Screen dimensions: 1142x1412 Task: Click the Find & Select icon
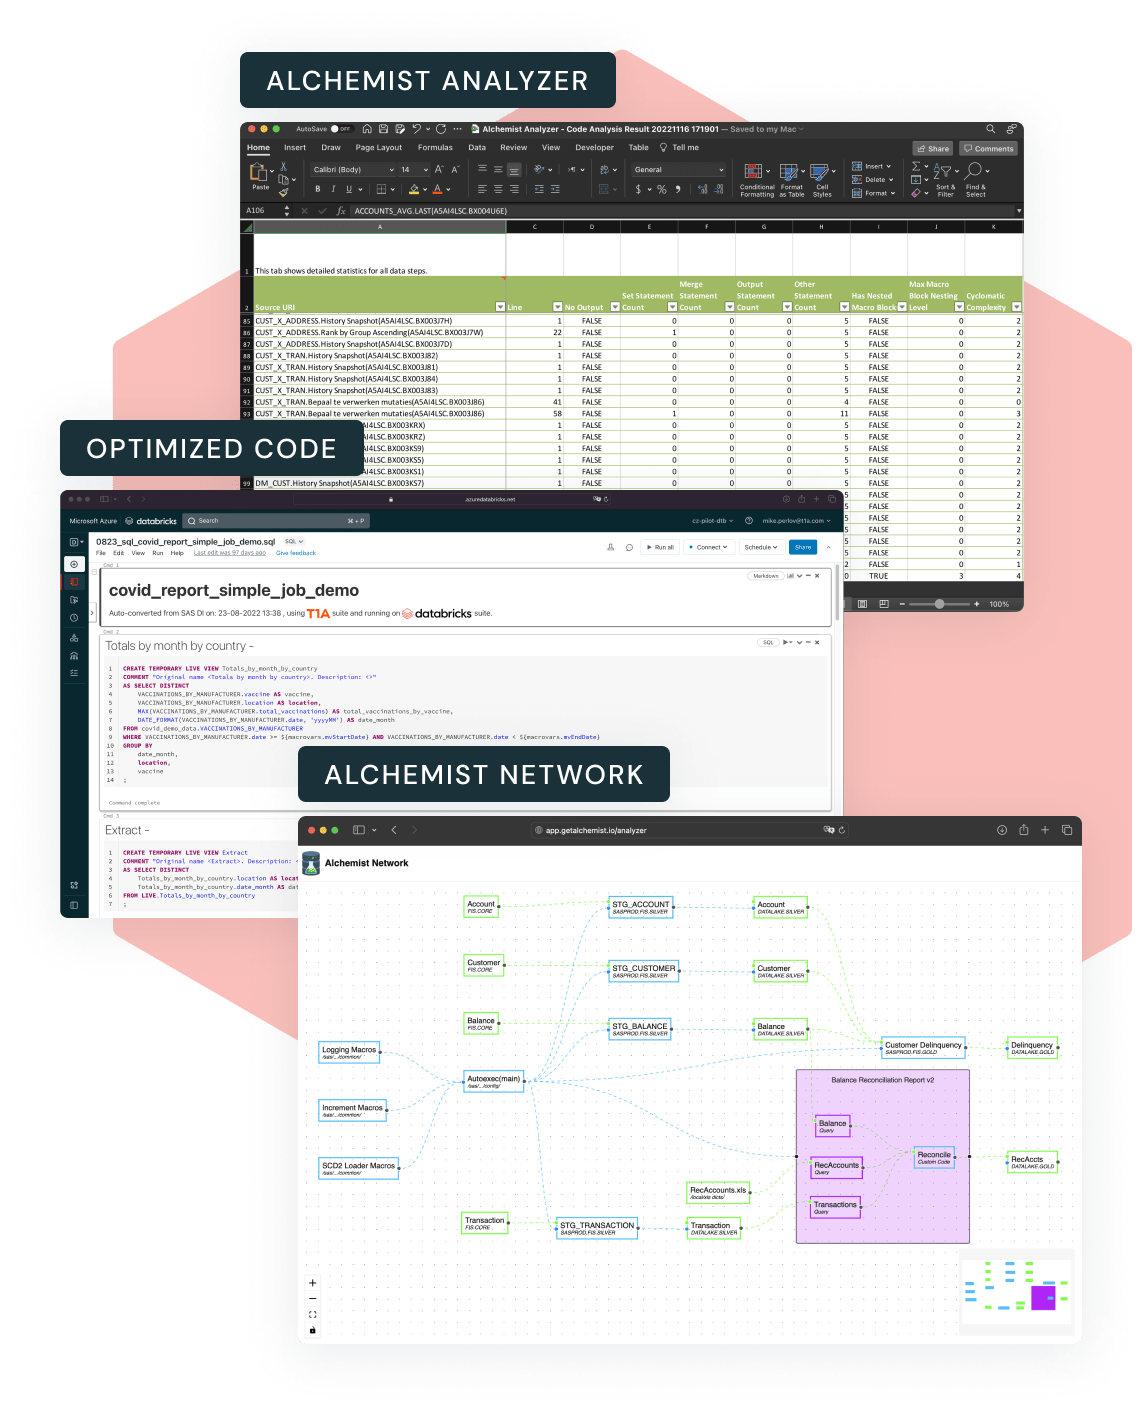tap(975, 180)
